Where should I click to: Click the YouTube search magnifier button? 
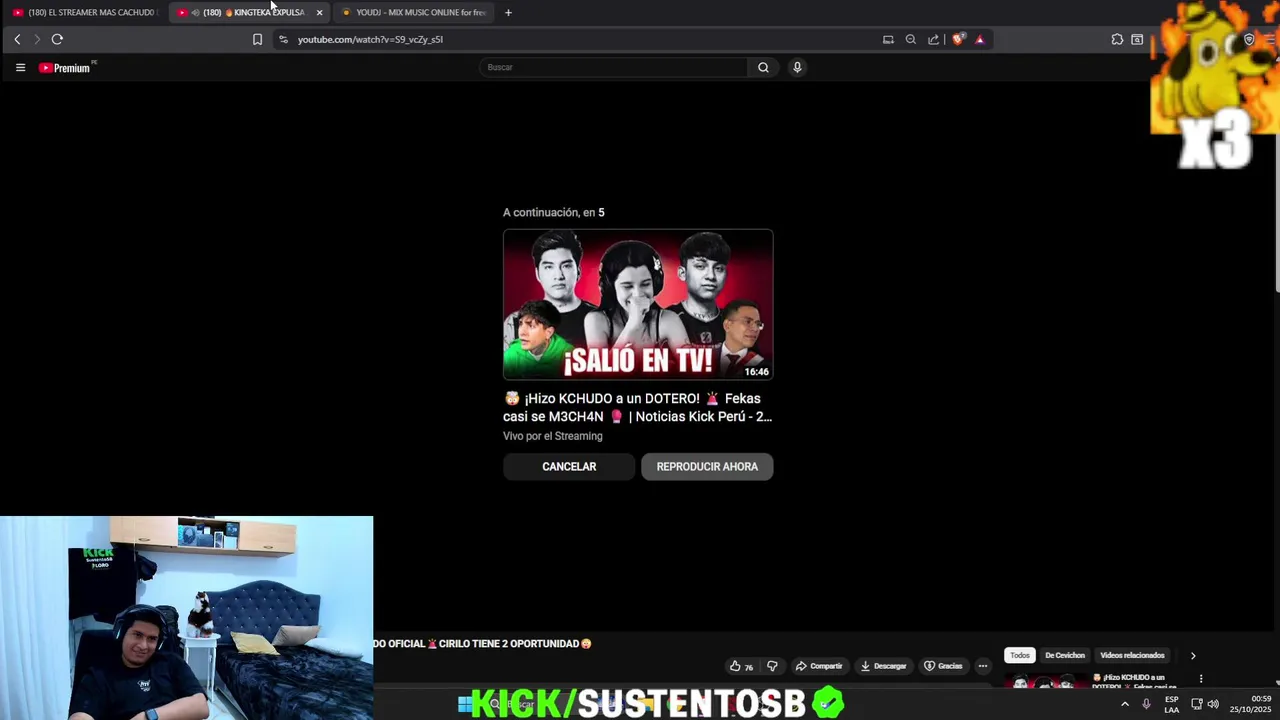point(763,67)
